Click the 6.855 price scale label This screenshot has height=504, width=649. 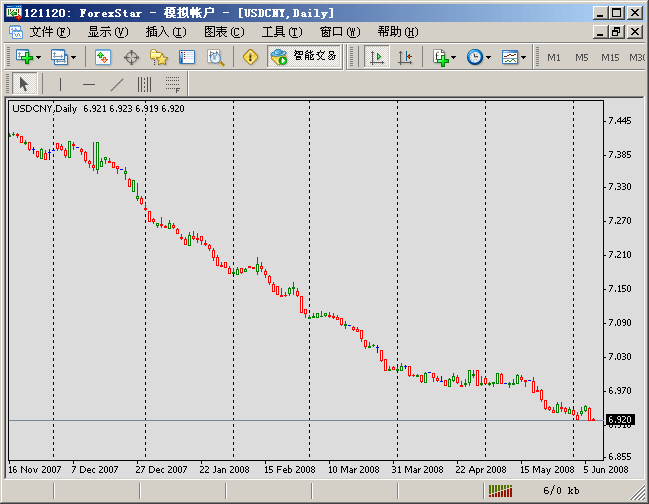[x=620, y=457]
